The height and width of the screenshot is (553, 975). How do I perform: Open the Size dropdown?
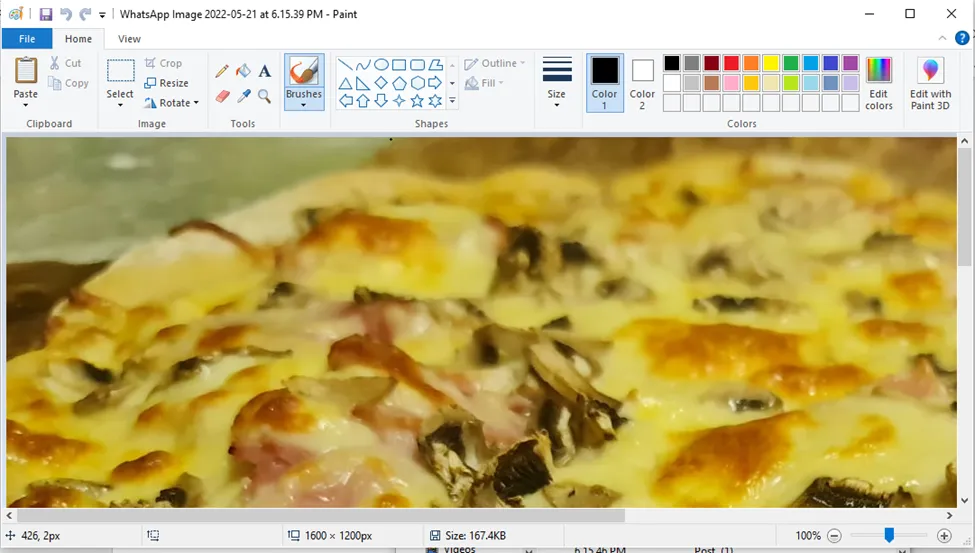557,83
